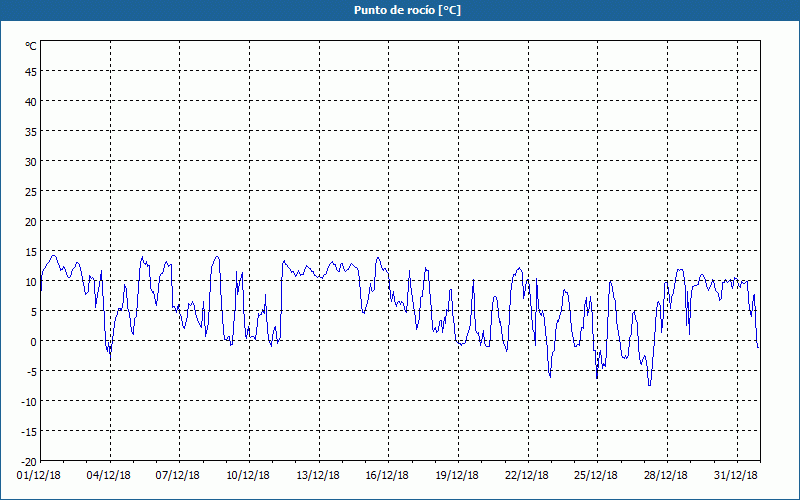Click the 01/12/18 date label
800x500 pixels.
(x=39, y=476)
